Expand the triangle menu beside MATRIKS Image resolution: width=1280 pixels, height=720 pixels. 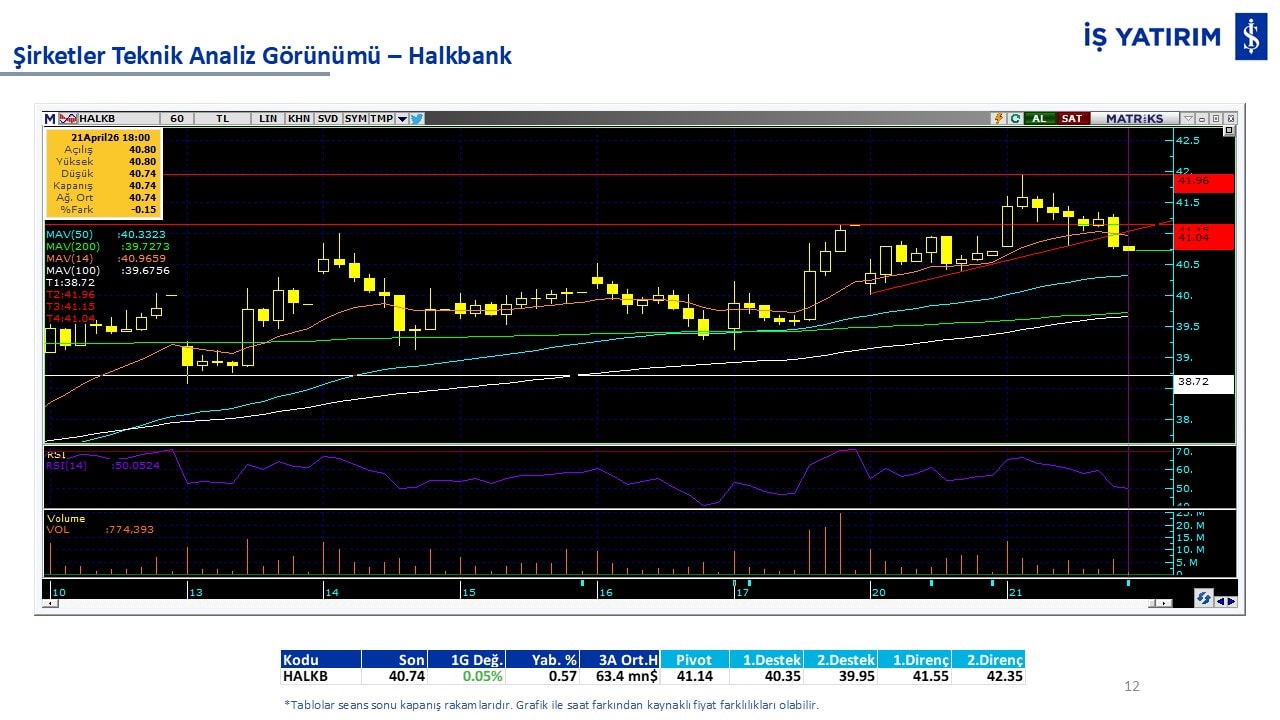(x=1189, y=118)
